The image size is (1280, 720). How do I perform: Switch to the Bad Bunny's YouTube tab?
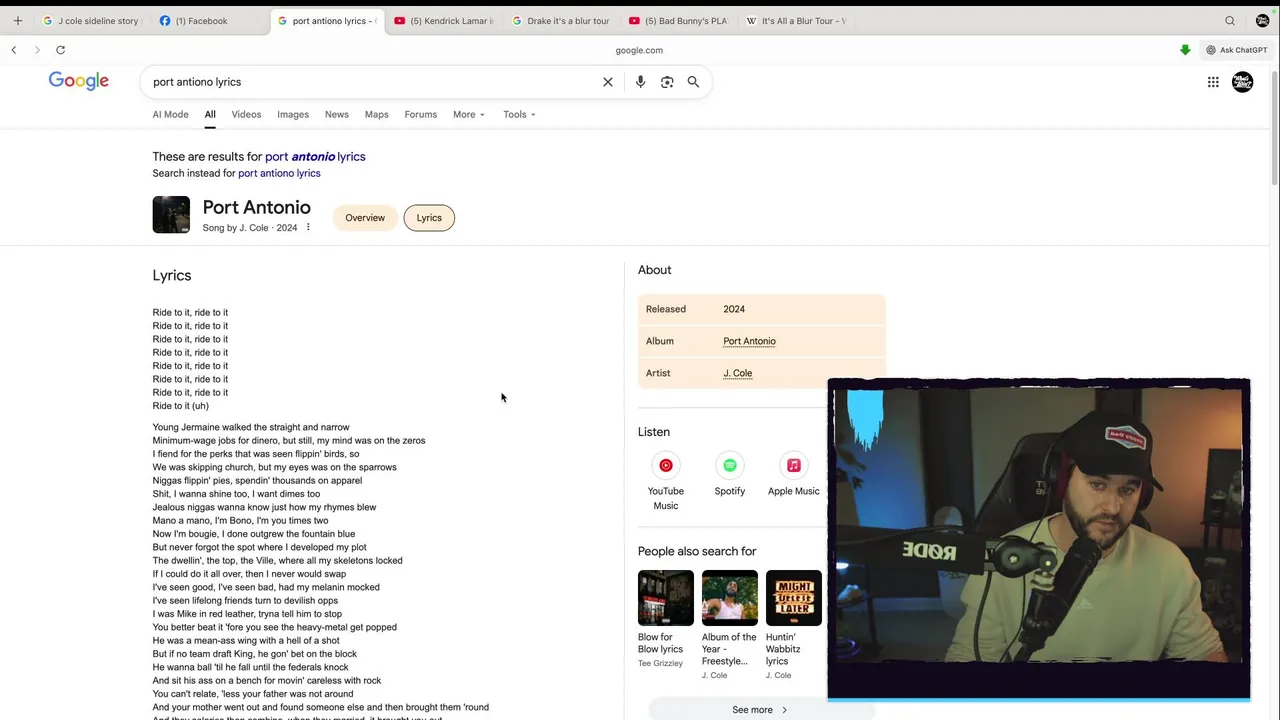(680, 20)
